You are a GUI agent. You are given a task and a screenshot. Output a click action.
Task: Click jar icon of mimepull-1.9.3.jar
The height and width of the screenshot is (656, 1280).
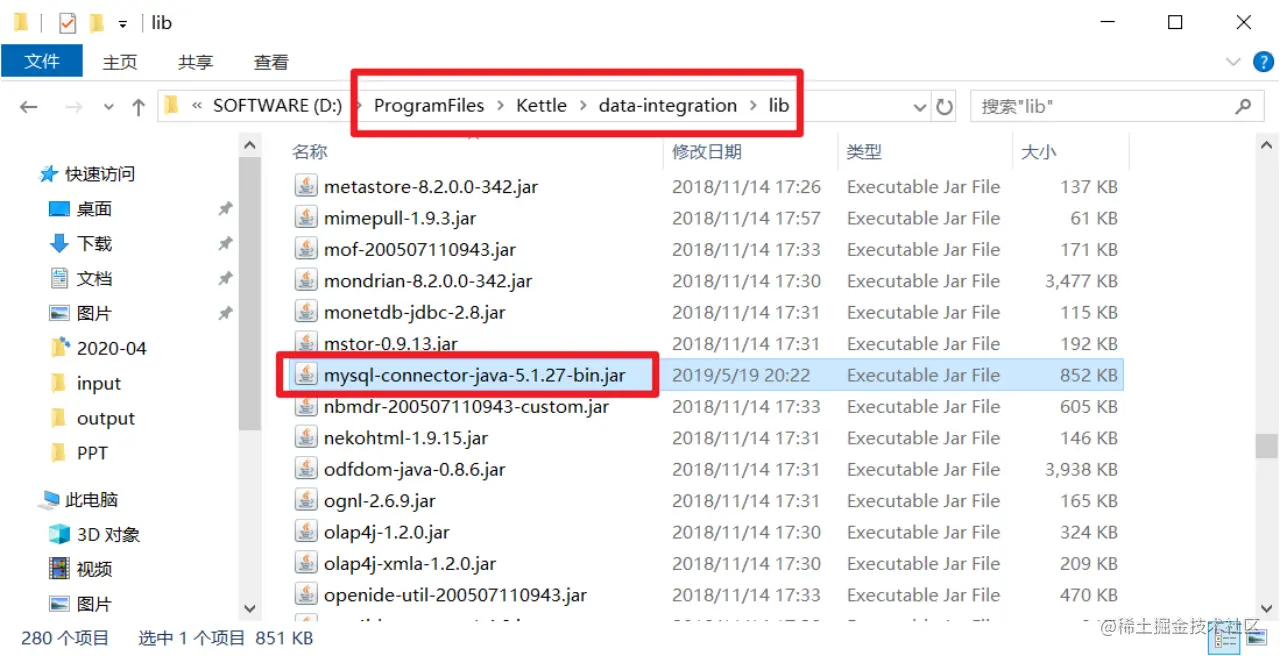[305, 218]
